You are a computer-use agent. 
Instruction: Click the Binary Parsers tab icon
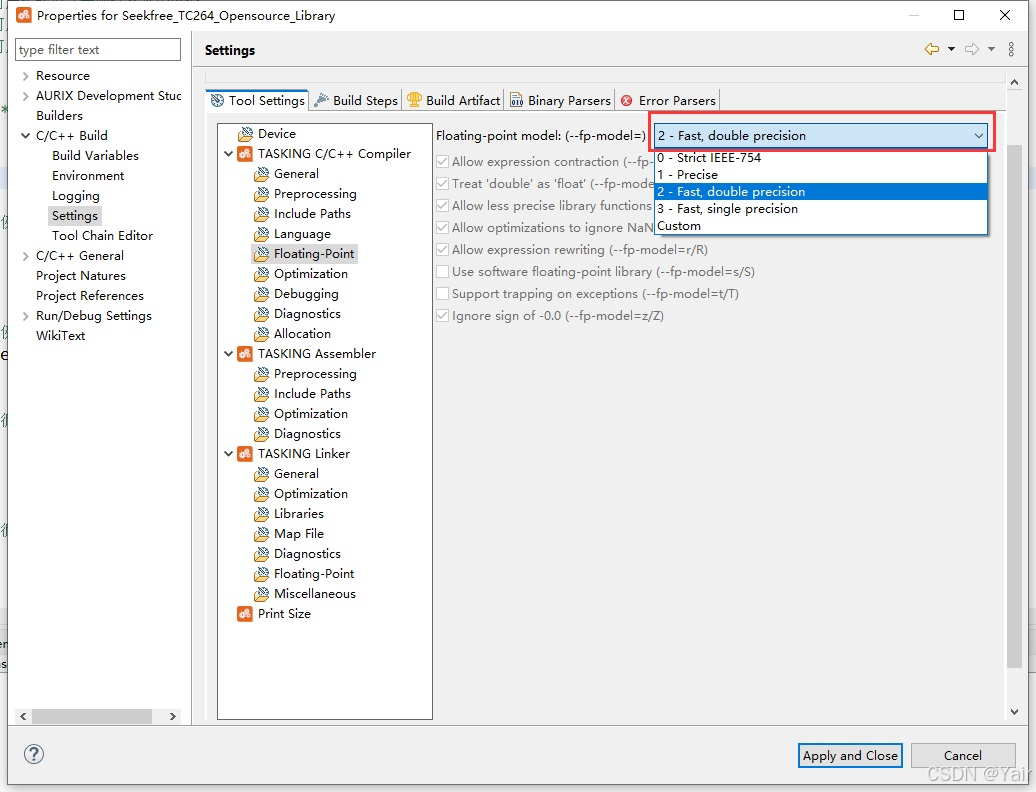516,100
